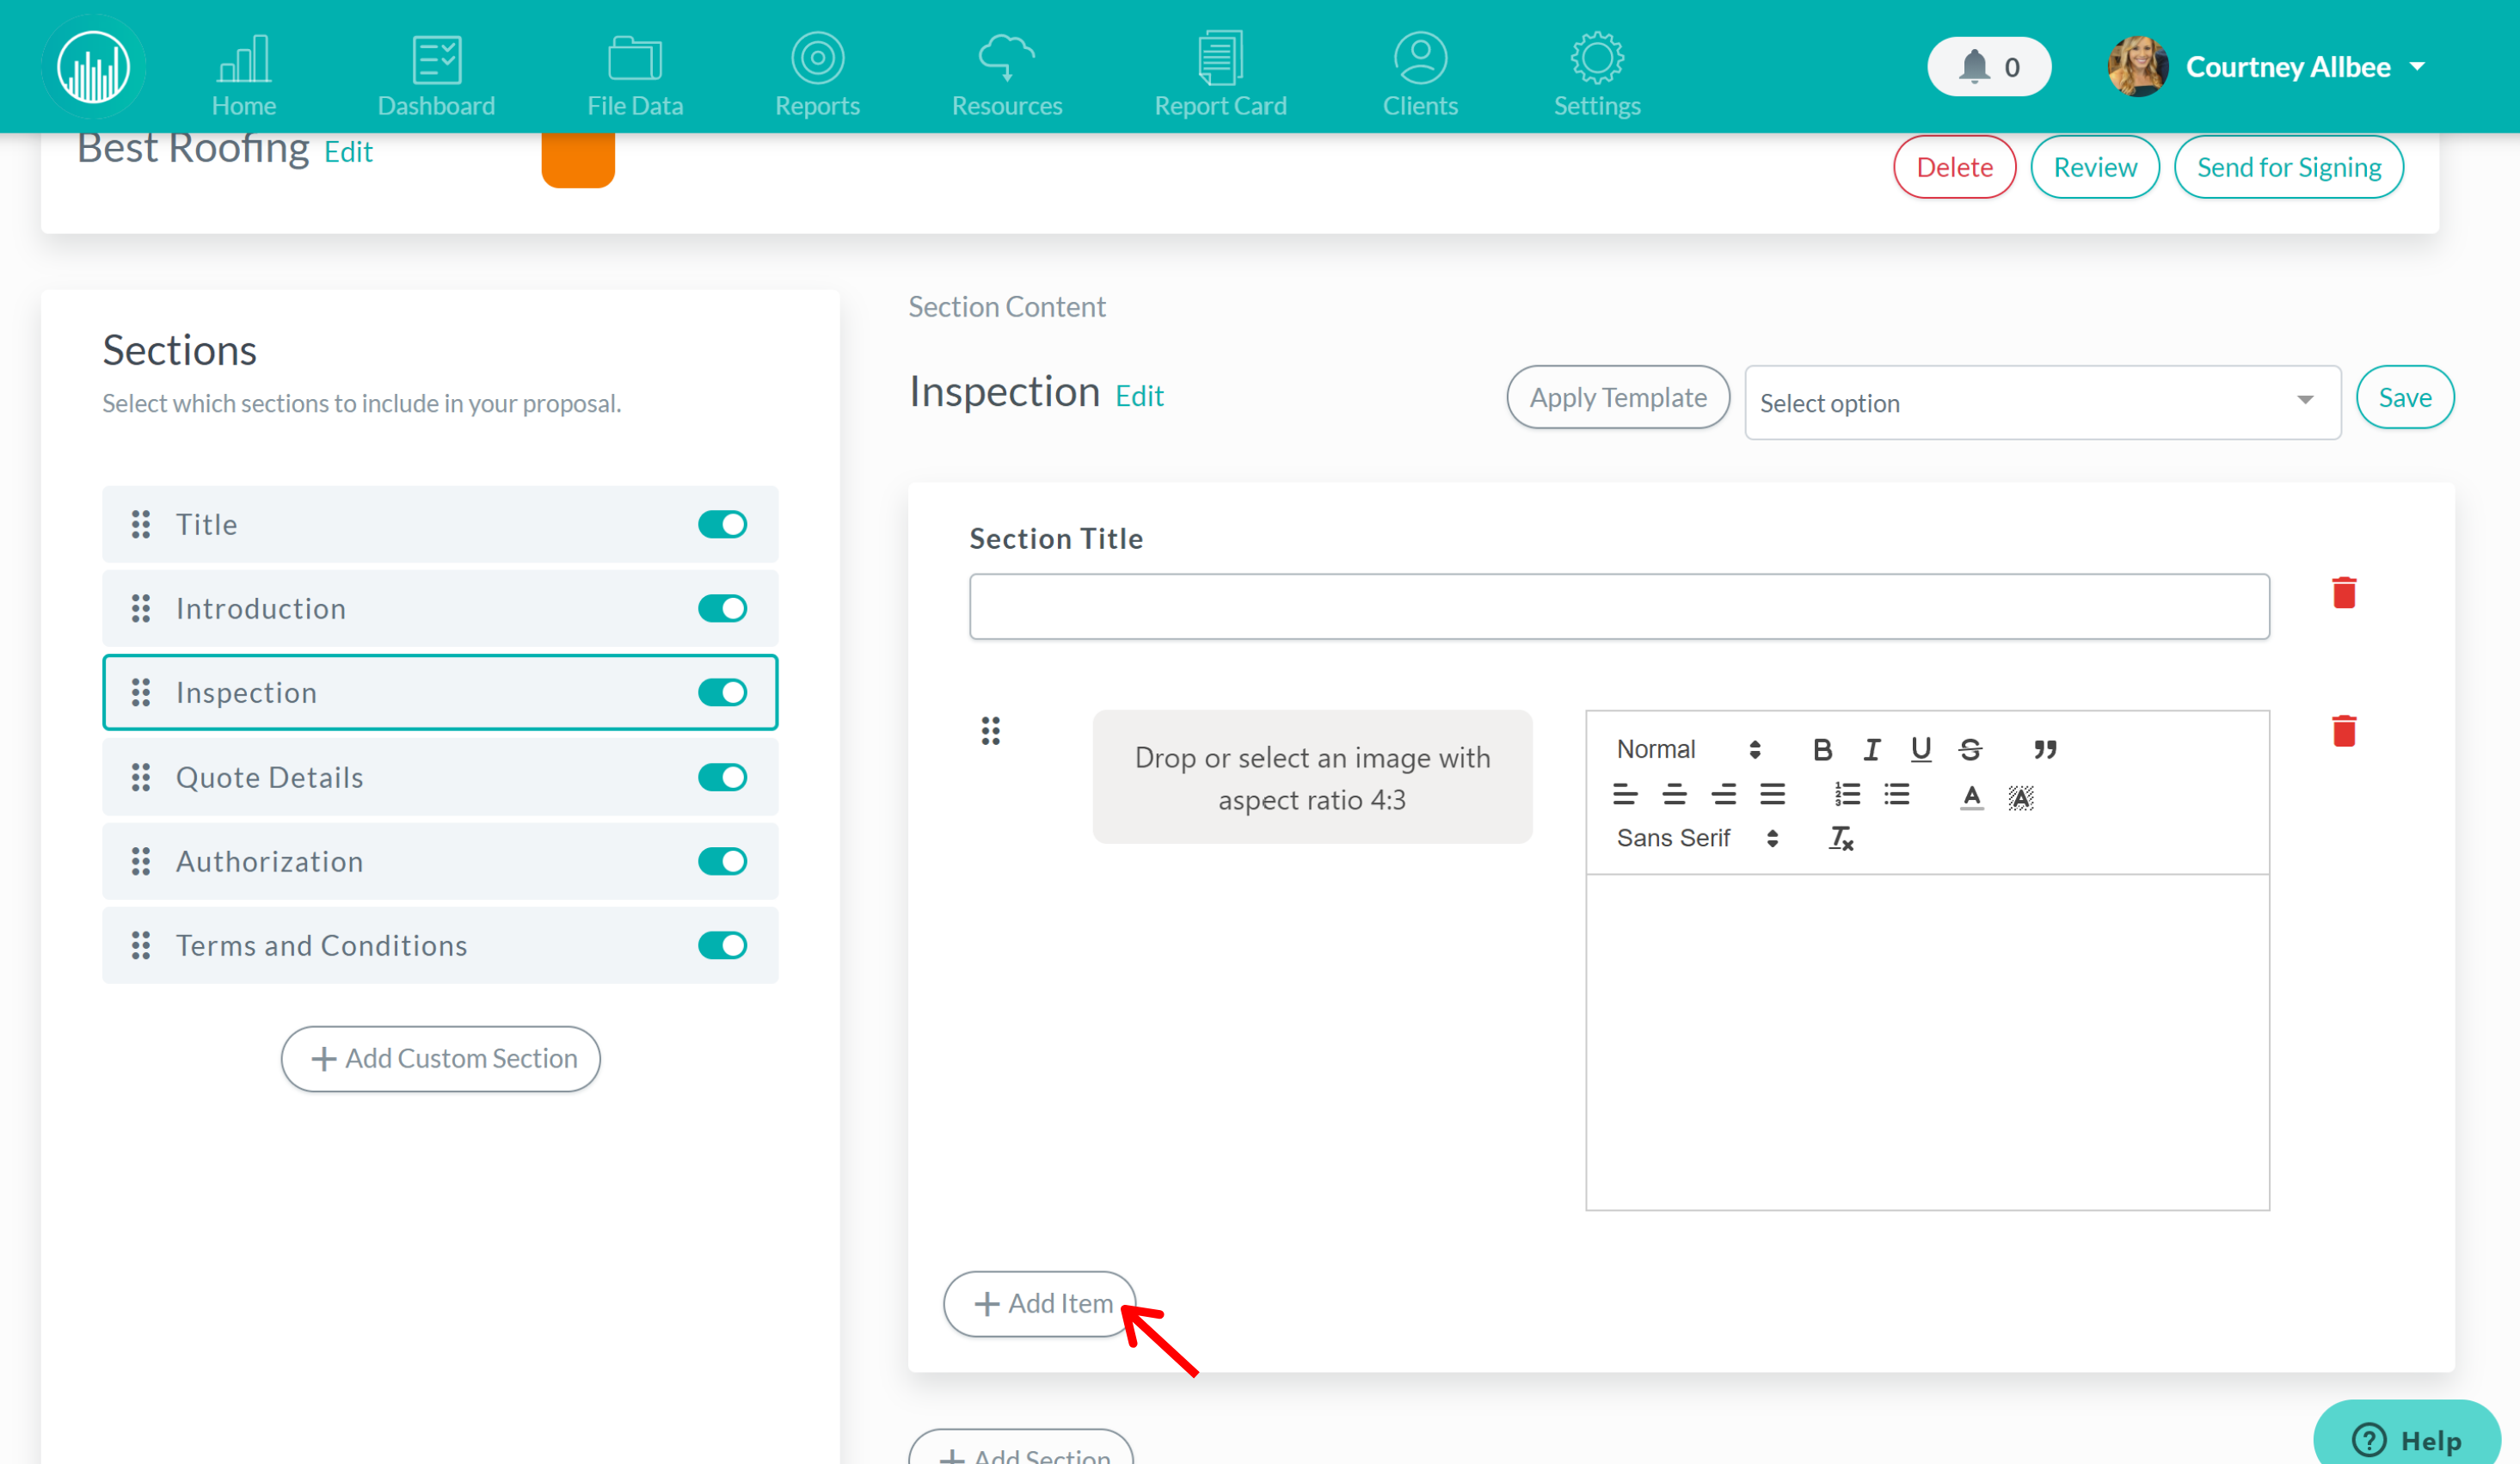The height and width of the screenshot is (1464, 2520).
Task: Disable the Introduction section
Action: 722,608
